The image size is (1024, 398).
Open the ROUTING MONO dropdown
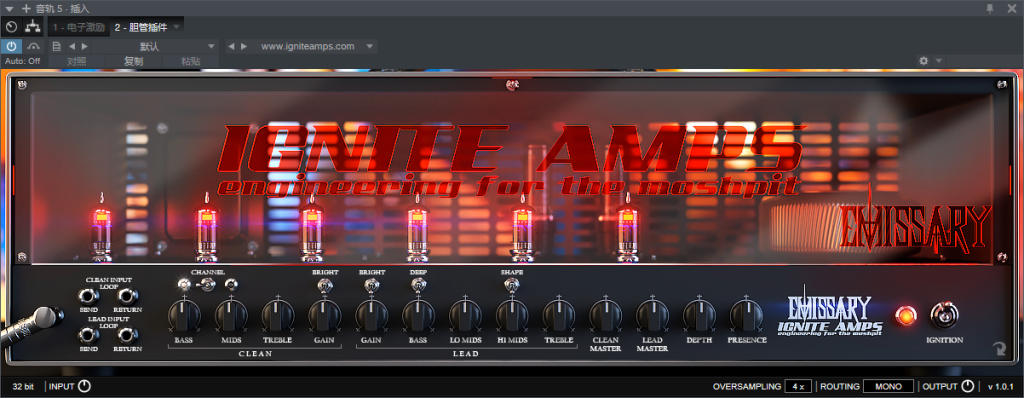point(888,386)
